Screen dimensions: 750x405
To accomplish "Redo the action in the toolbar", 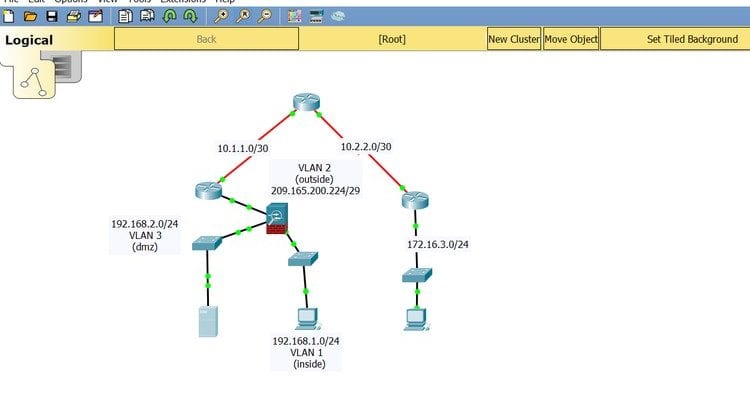I will (x=190, y=17).
